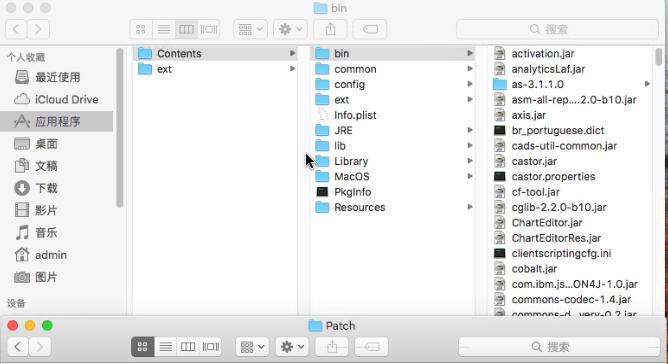The image size is (668, 364).
Task: Select ext folder in Contents column
Action: tap(393, 99)
